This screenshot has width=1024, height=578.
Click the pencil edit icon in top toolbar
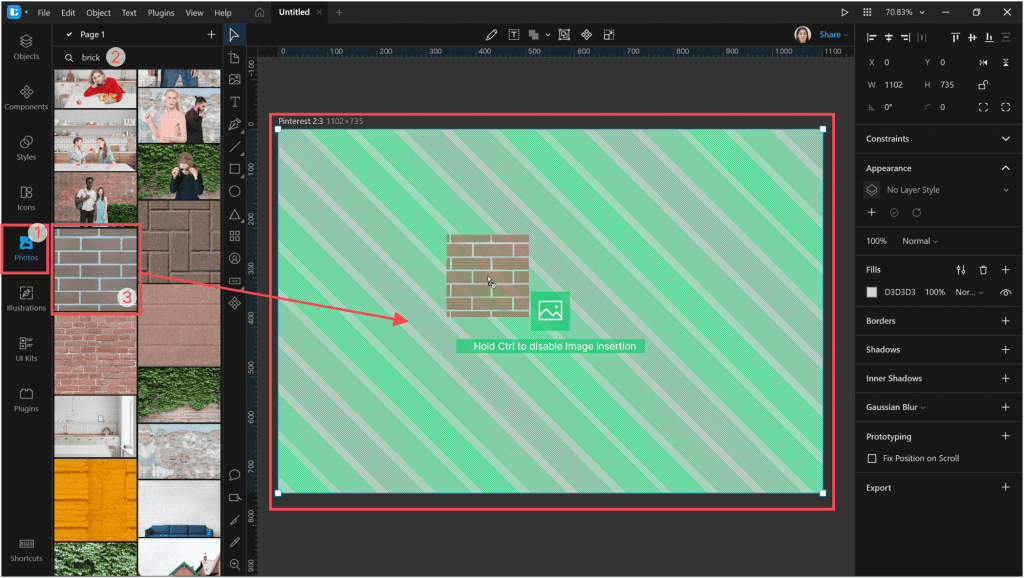(x=491, y=35)
